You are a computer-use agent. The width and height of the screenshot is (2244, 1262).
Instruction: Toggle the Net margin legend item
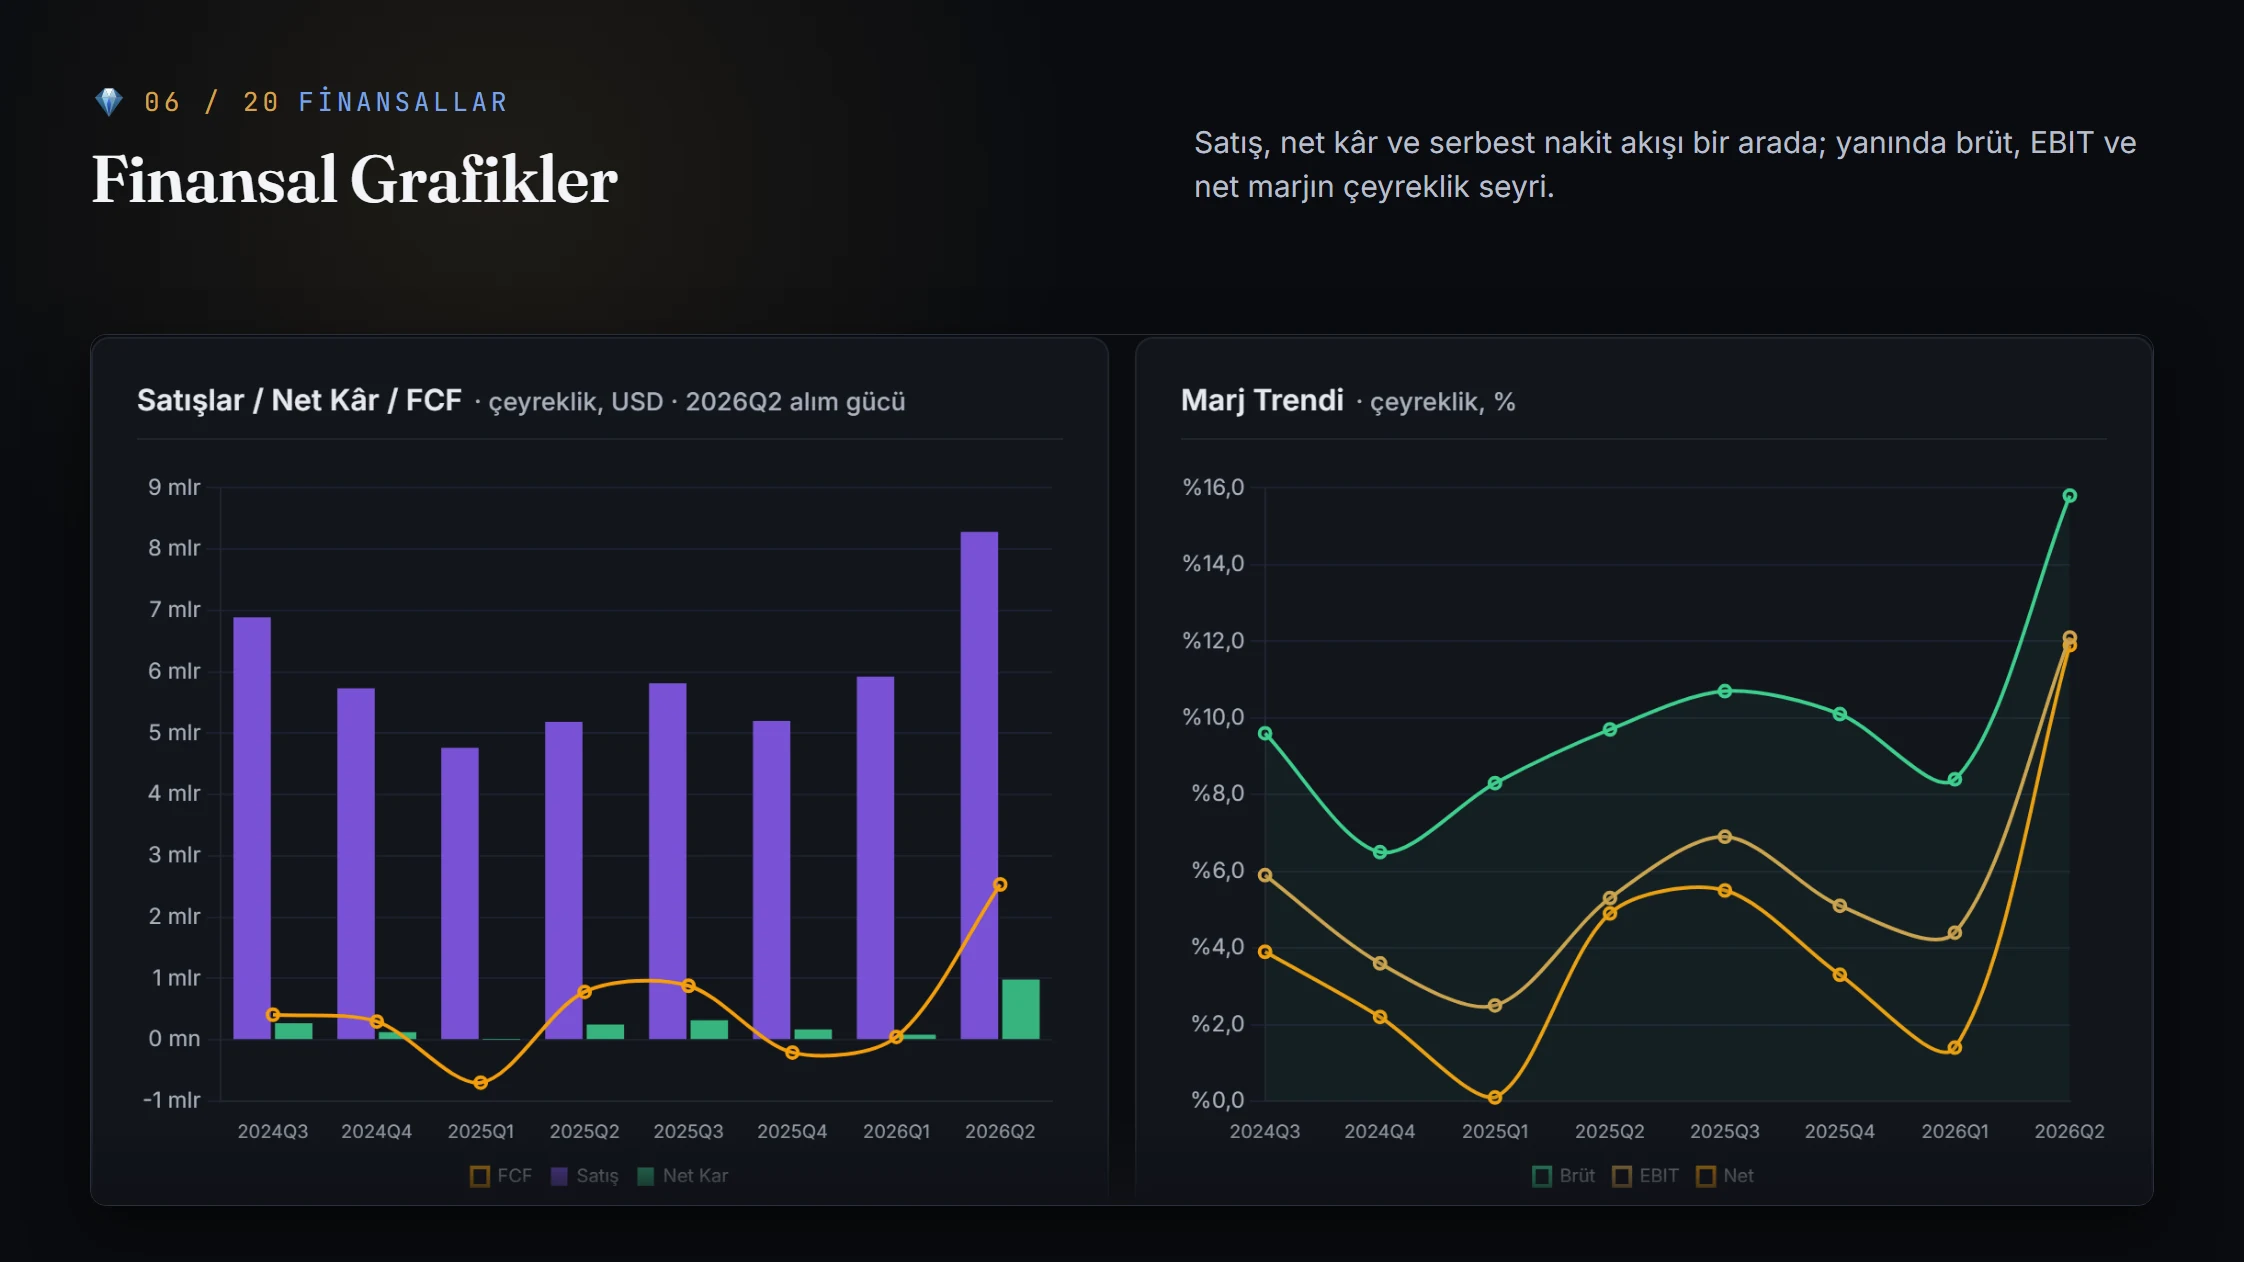pyautogui.click(x=1726, y=1176)
